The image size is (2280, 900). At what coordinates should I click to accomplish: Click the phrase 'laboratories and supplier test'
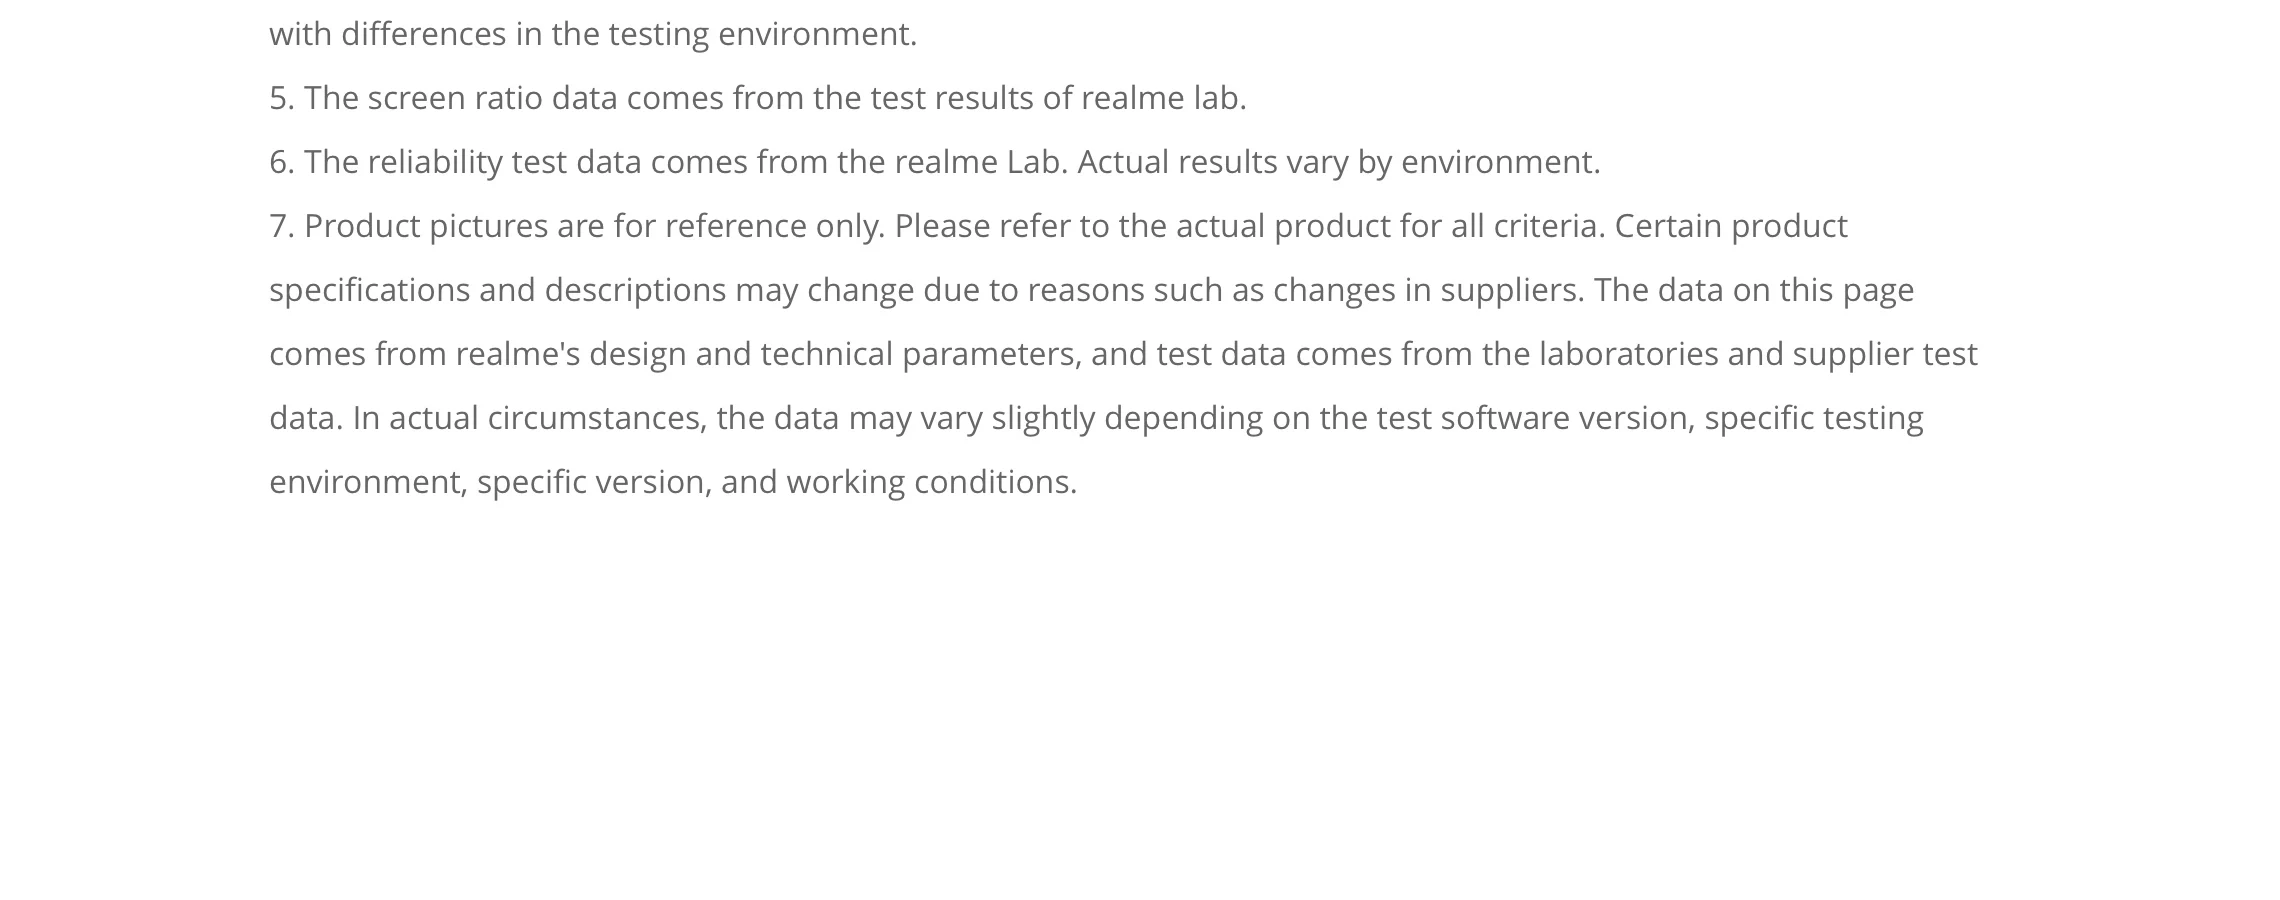[x=1758, y=354]
